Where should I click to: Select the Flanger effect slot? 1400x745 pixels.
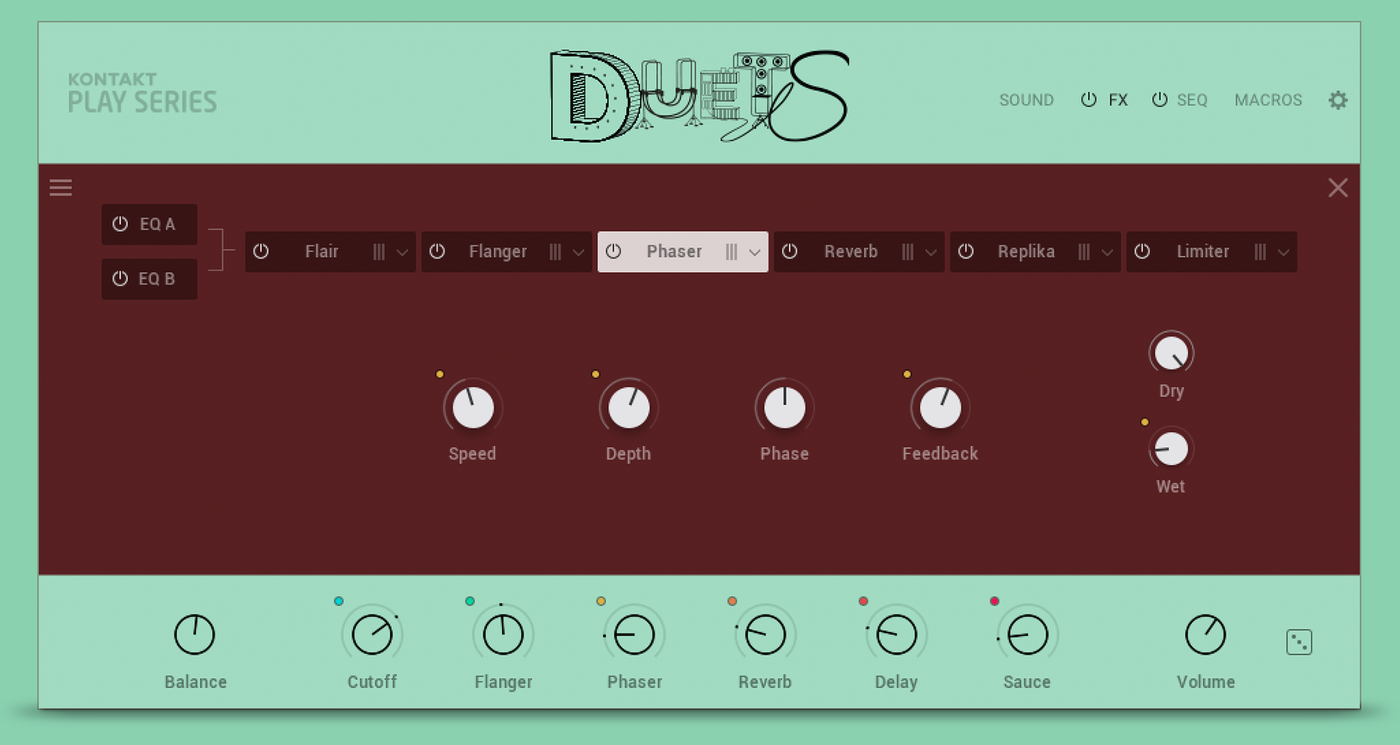click(506, 252)
